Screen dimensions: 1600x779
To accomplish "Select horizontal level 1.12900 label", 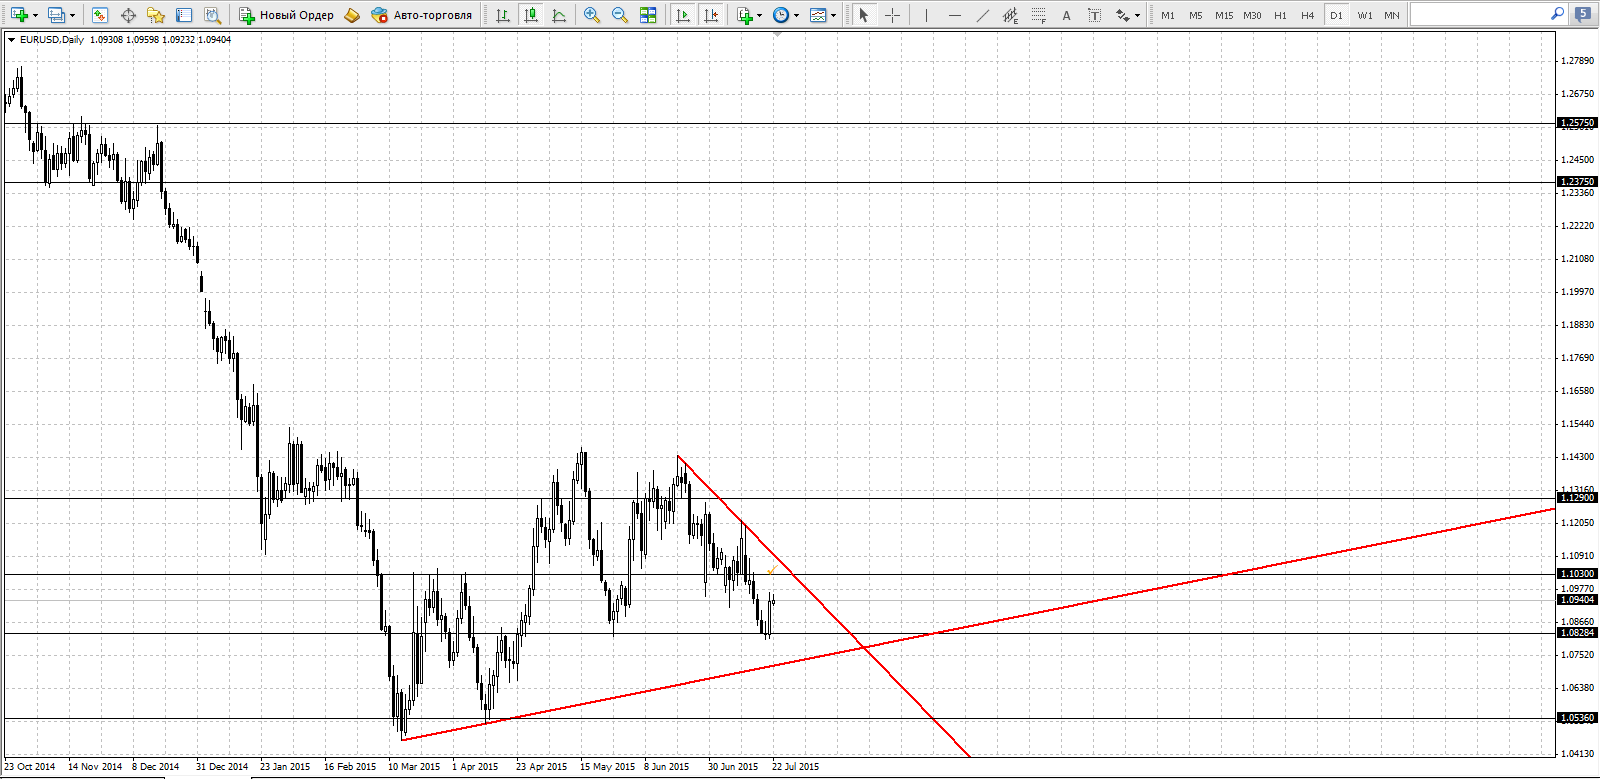I will [x=1577, y=498].
